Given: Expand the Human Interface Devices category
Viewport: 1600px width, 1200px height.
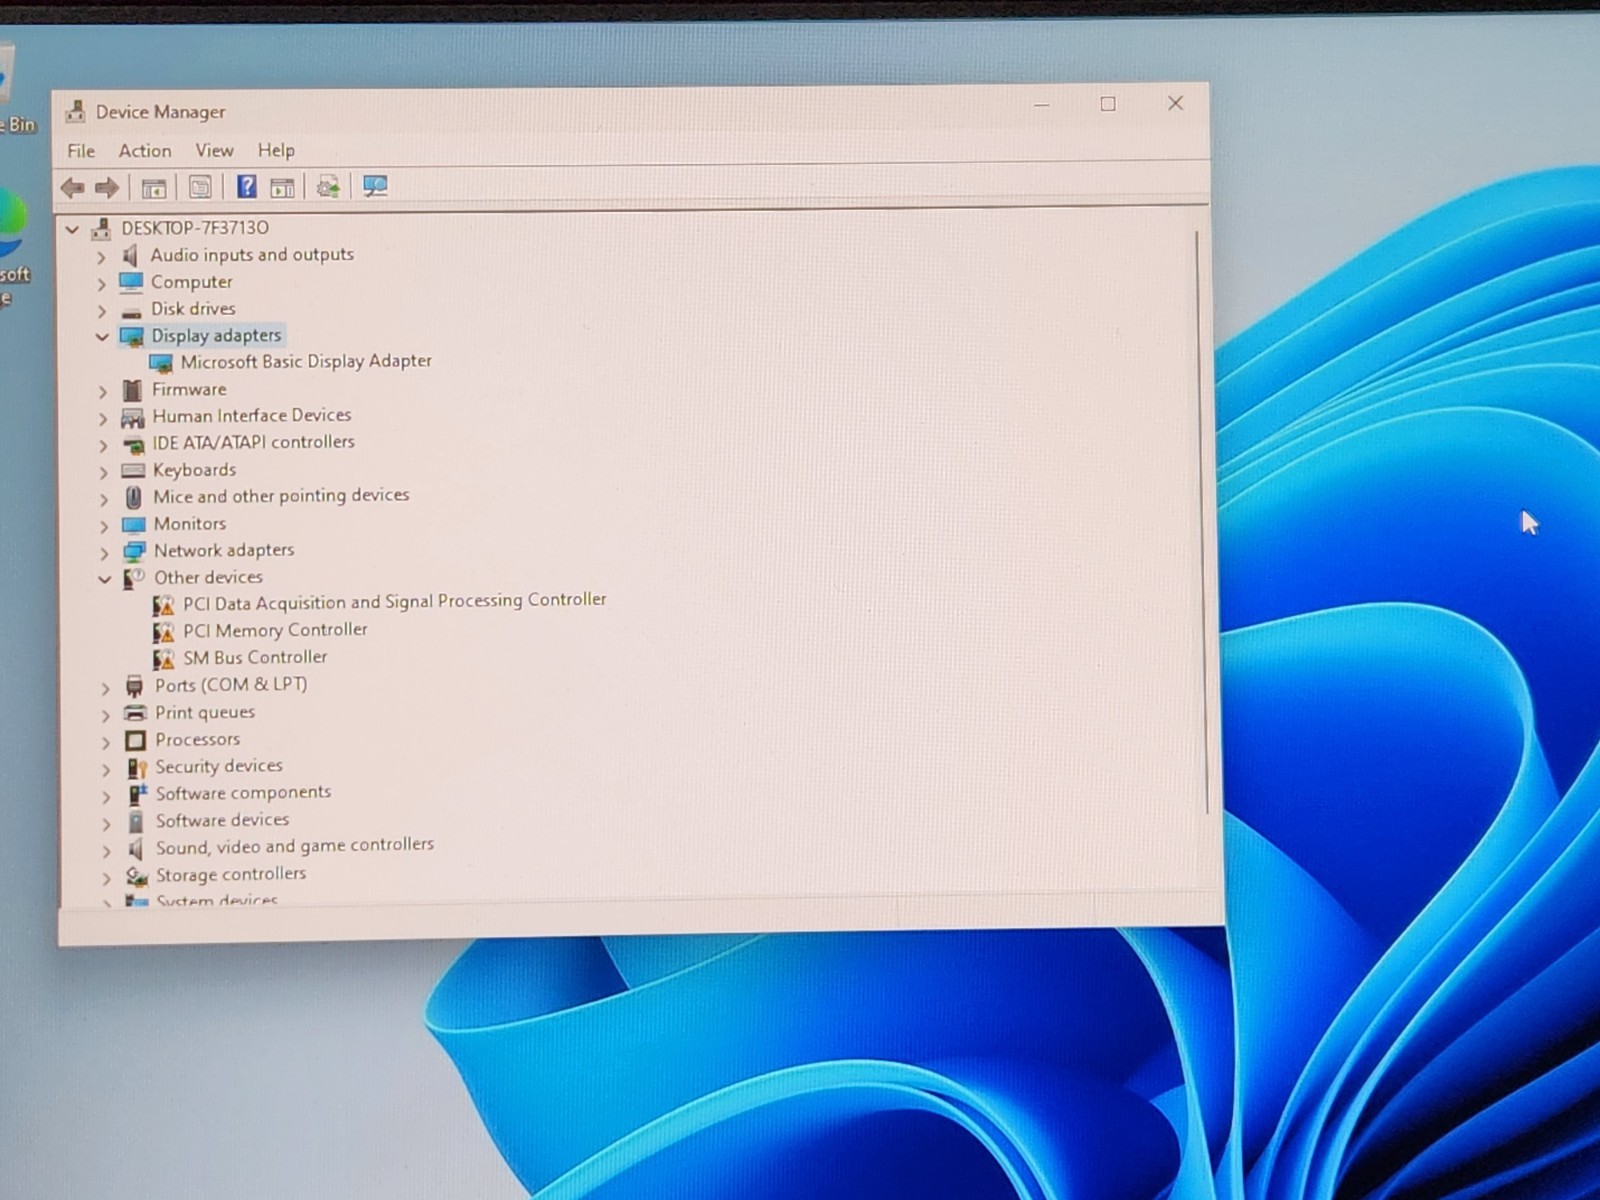Looking at the screenshot, I should (103, 418).
